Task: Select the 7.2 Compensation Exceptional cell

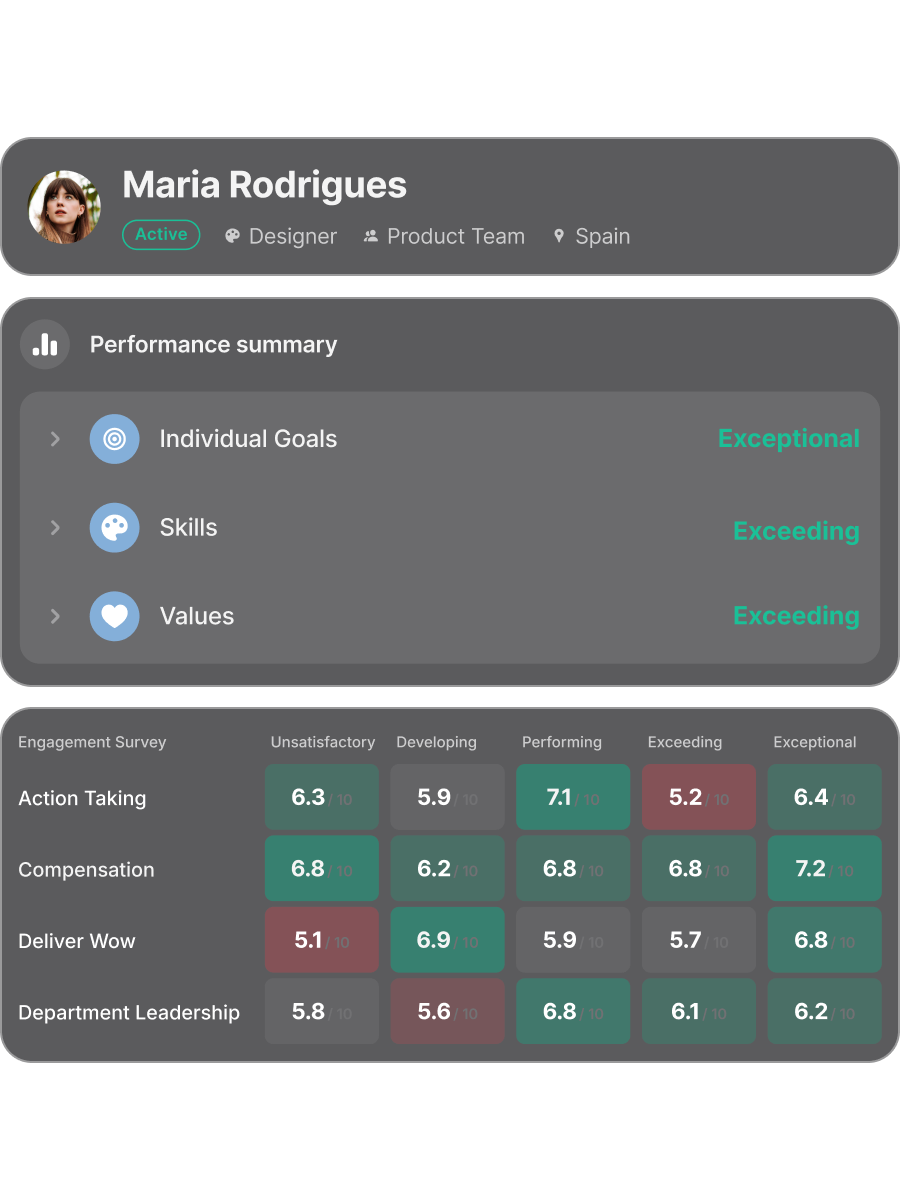Action: [824, 869]
